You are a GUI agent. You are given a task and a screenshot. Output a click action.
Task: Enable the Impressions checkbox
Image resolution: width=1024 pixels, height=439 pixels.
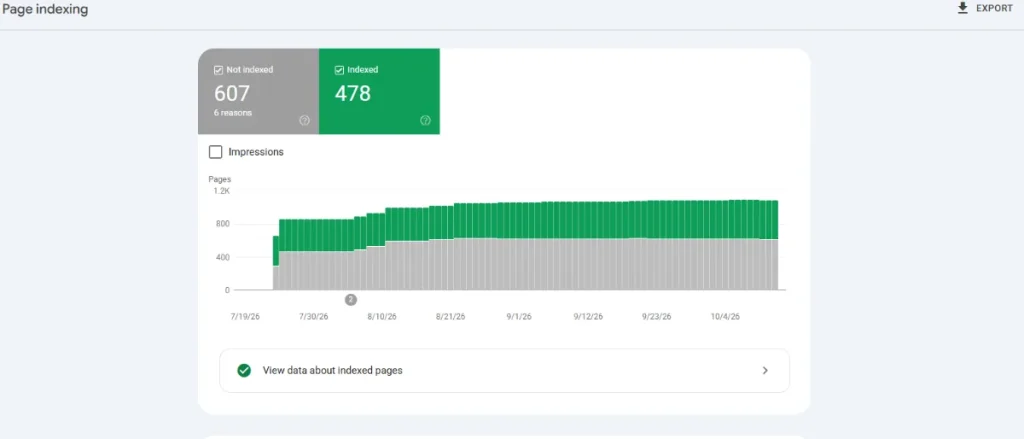point(216,152)
